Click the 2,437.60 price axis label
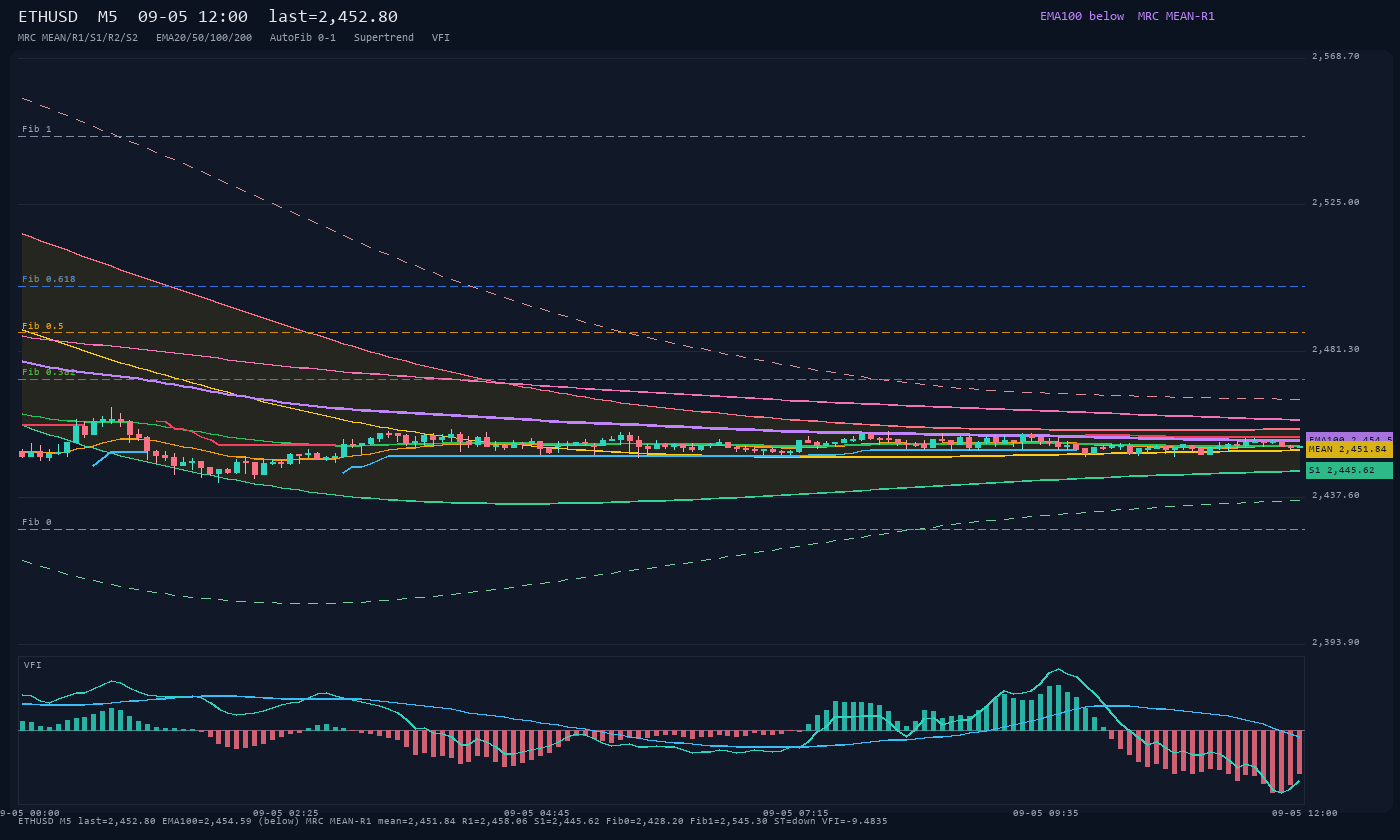The image size is (1400, 840). pyautogui.click(x=1336, y=495)
